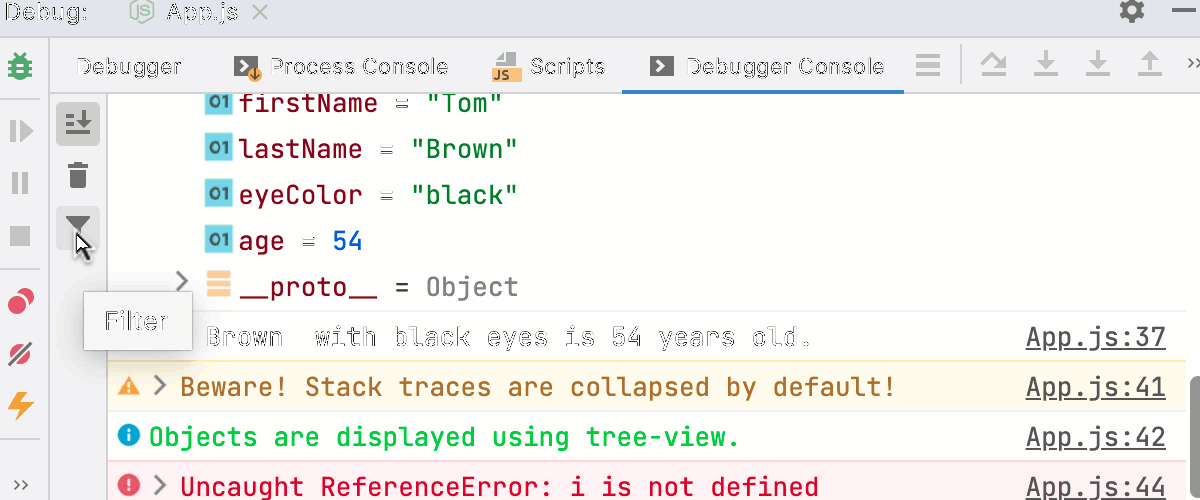Click the Rerun debug bug icon

20,68
